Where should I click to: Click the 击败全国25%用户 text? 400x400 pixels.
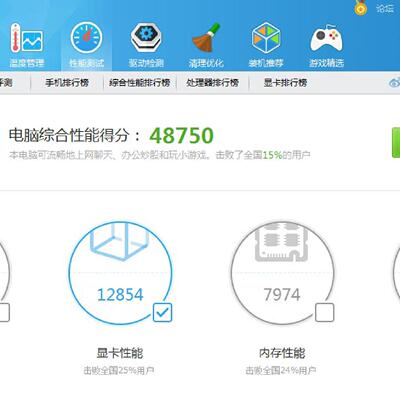pos(119,370)
